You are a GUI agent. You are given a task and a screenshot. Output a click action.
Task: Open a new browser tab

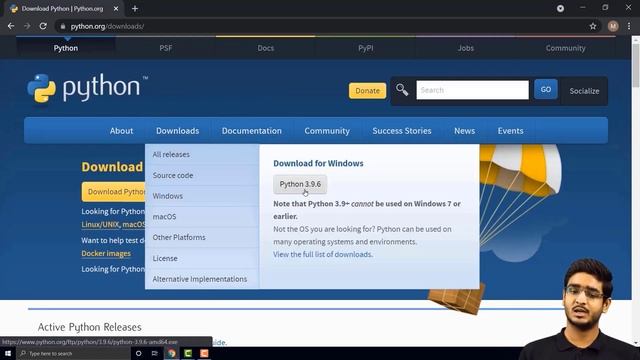(x=135, y=8)
